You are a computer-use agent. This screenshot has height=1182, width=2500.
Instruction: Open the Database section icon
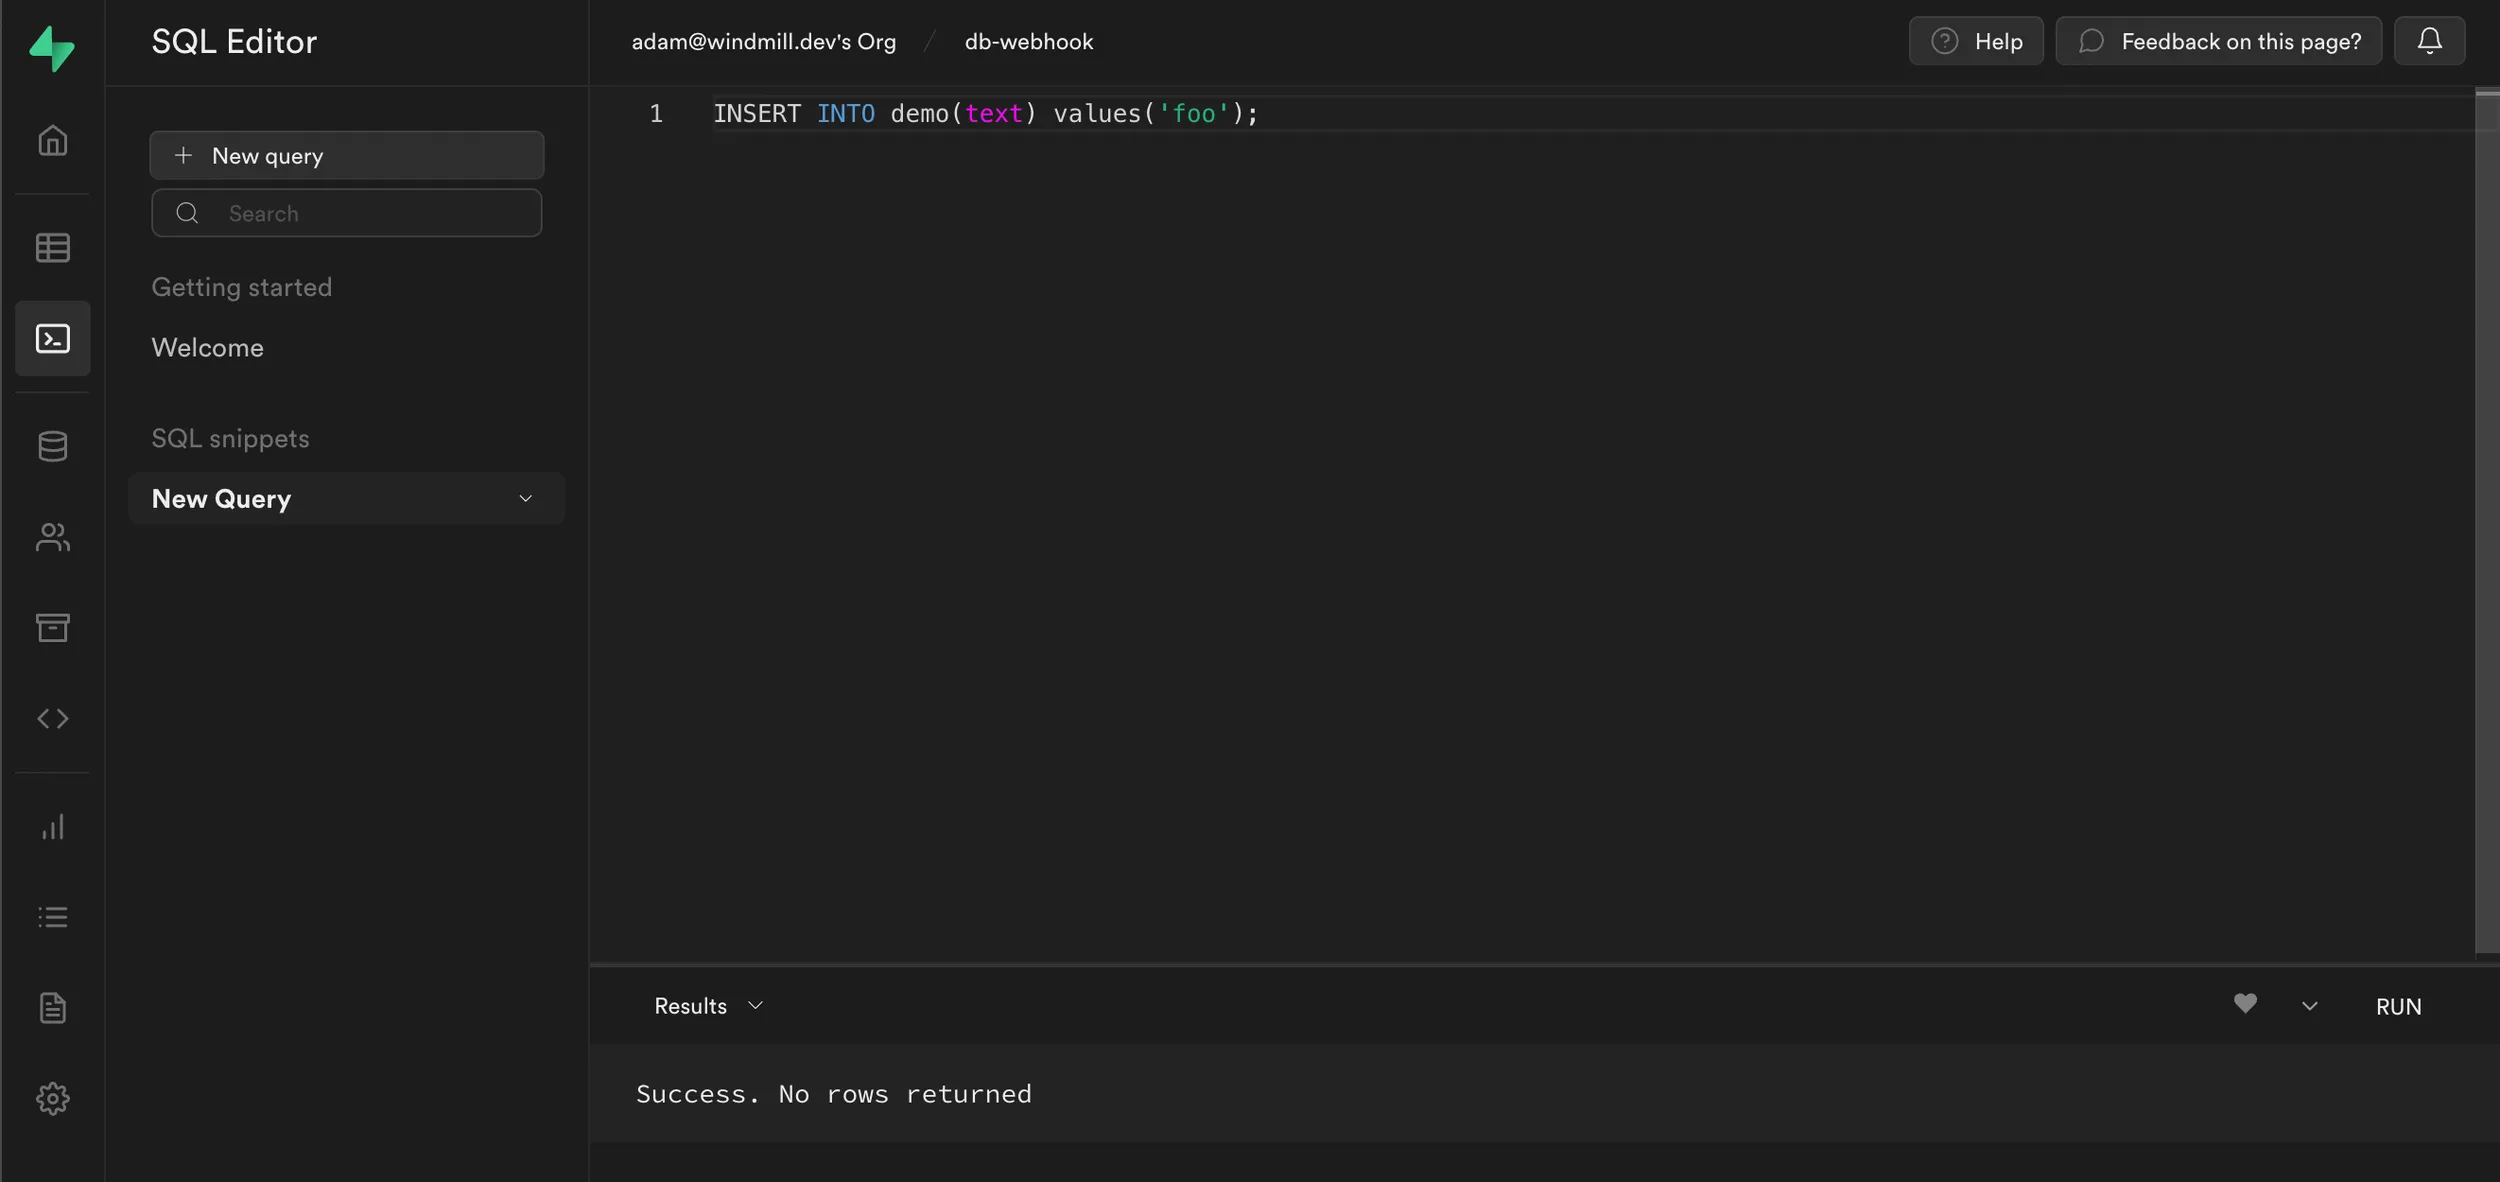tap(52, 446)
